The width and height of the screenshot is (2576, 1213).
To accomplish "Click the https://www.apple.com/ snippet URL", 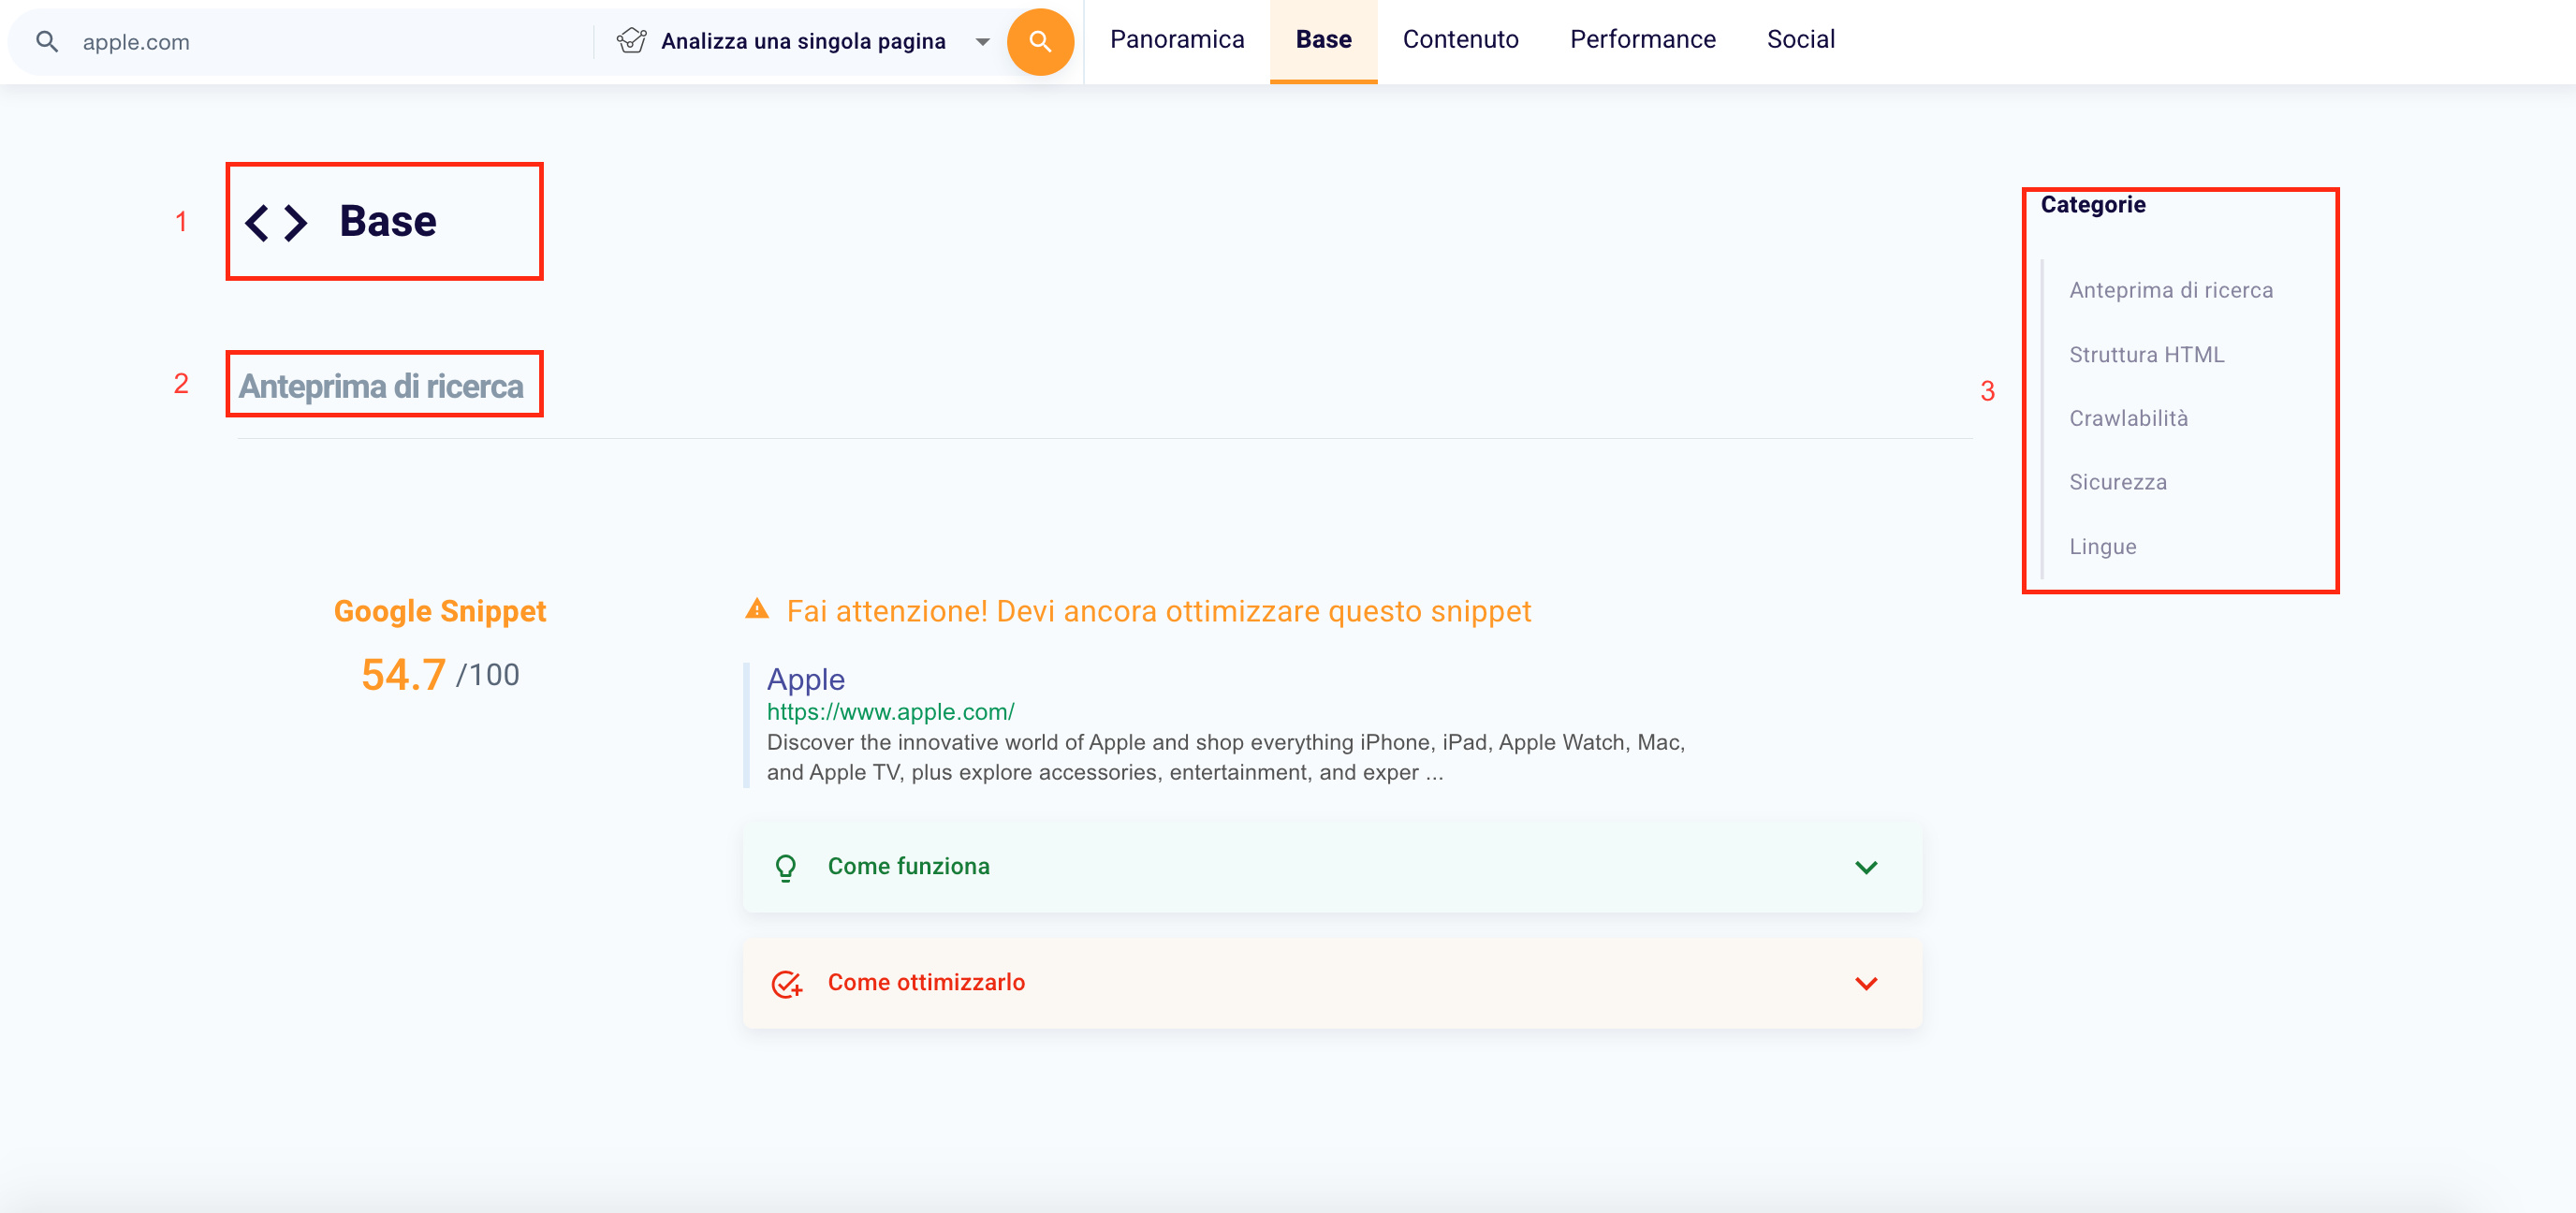I will click(890, 712).
